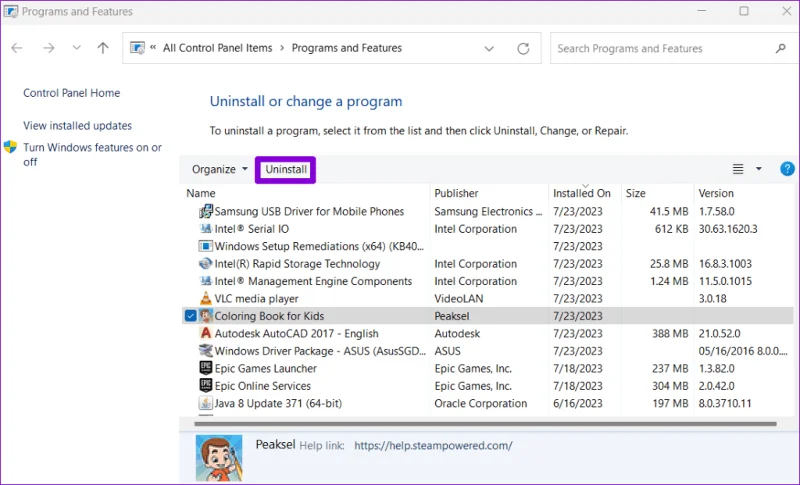Viewport: 800px width, 485px height.
Task: Click the Windows Setup Remediations icon
Action: click(x=206, y=246)
